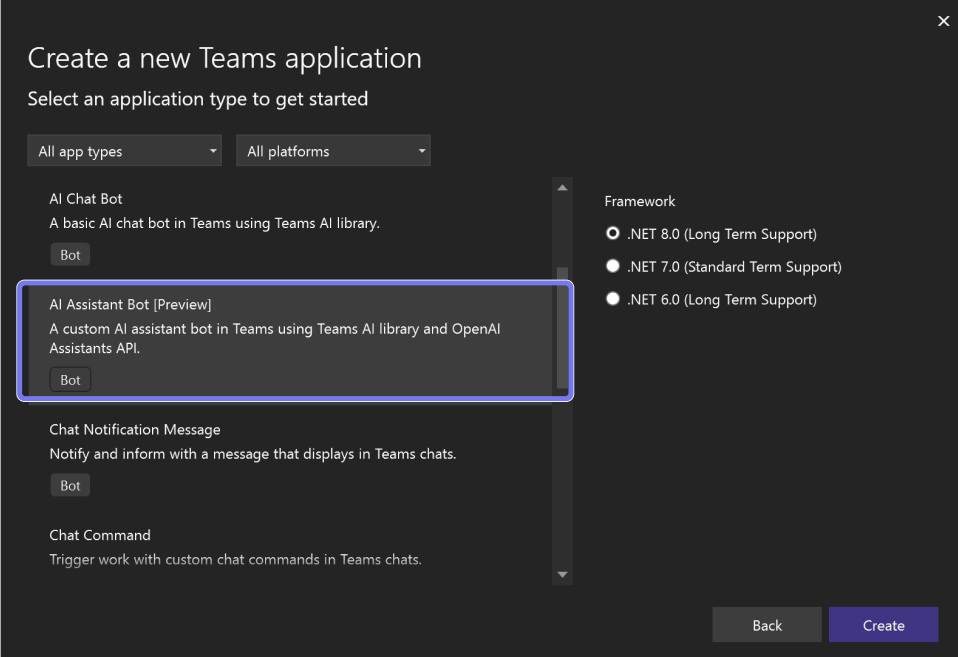Click the template list scrollbar thumb
The width and height of the screenshot is (958, 657).
562,330
